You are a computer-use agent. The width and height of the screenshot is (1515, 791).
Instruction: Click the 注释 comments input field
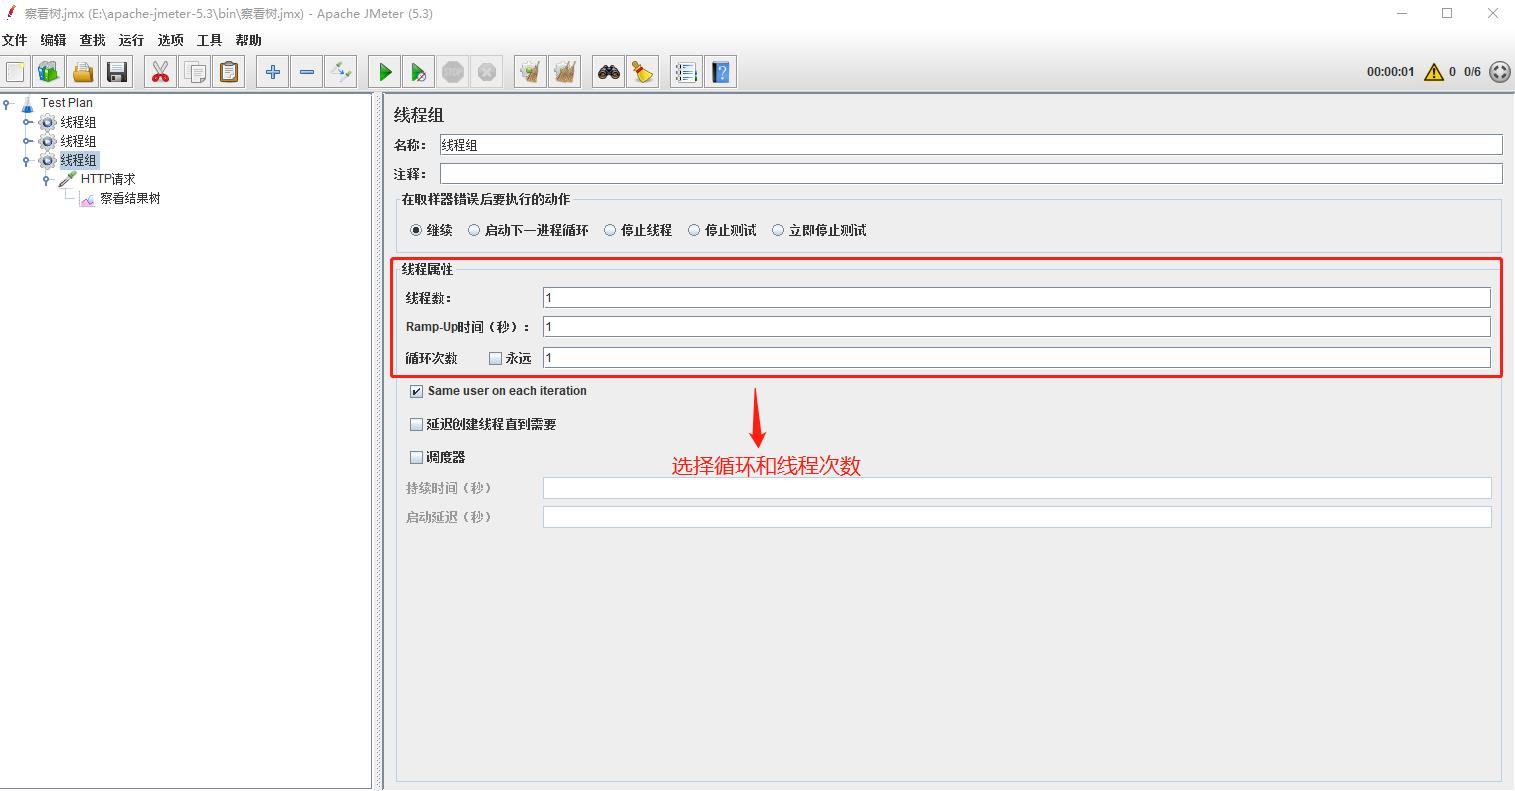(x=971, y=174)
